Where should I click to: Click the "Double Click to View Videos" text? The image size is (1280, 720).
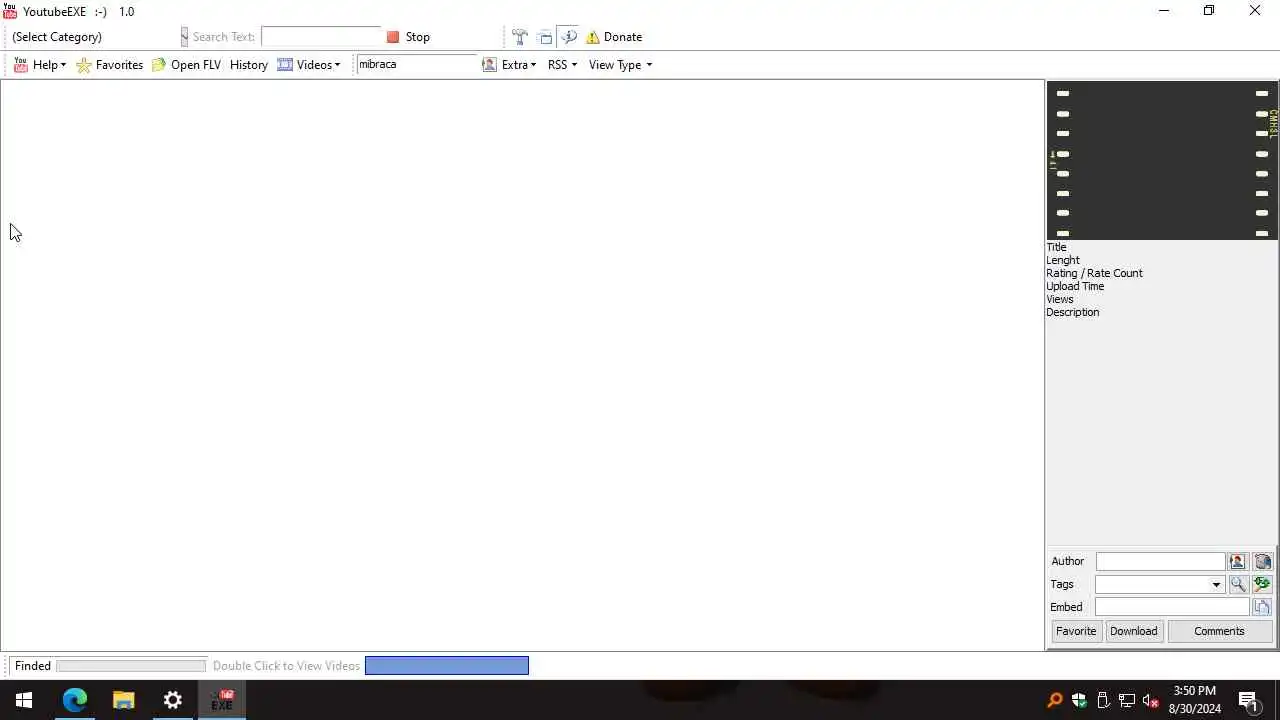click(286, 666)
